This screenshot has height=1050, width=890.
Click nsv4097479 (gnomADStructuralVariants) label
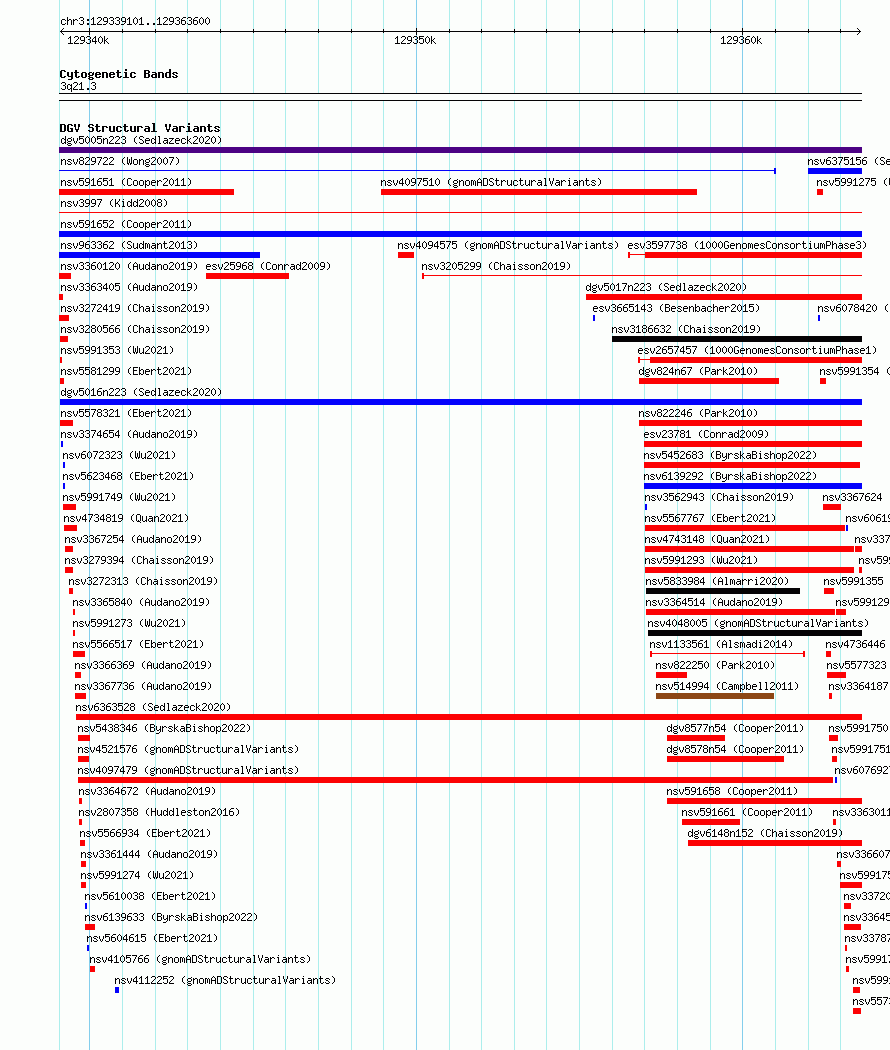click(x=188, y=770)
